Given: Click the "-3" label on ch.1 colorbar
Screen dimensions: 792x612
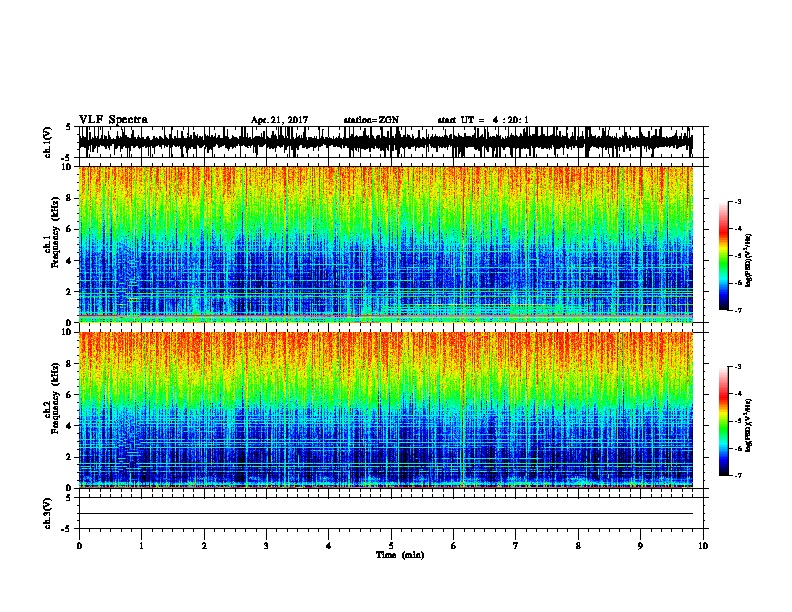Looking at the screenshot, I should point(737,202).
